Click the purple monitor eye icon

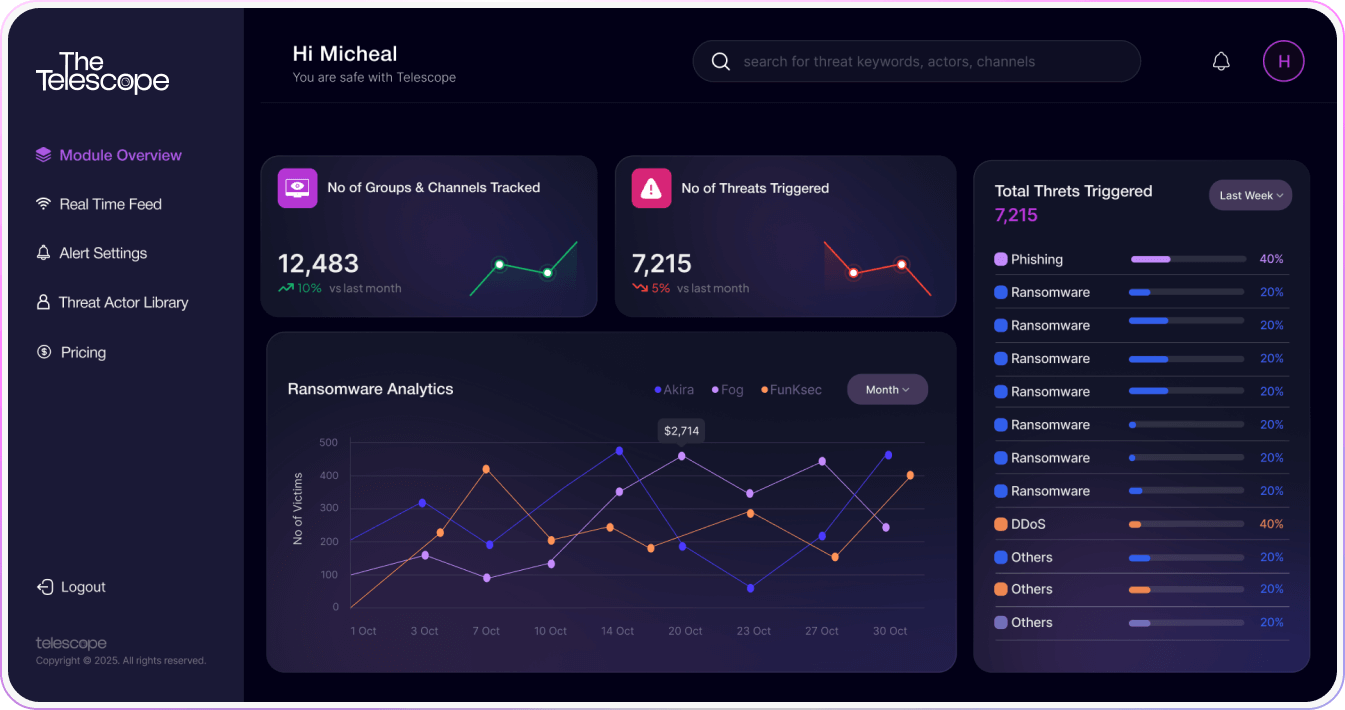click(297, 188)
